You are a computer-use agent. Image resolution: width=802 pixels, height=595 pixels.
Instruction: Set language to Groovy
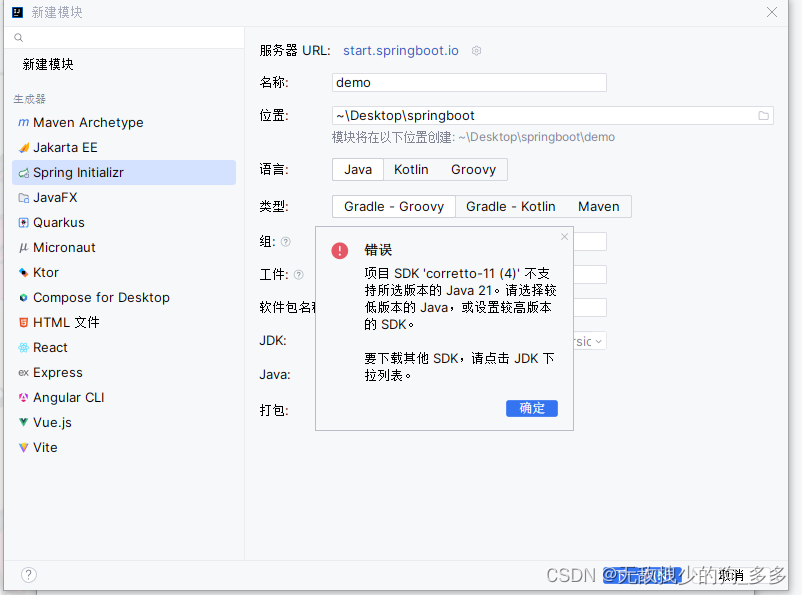tap(473, 170)
